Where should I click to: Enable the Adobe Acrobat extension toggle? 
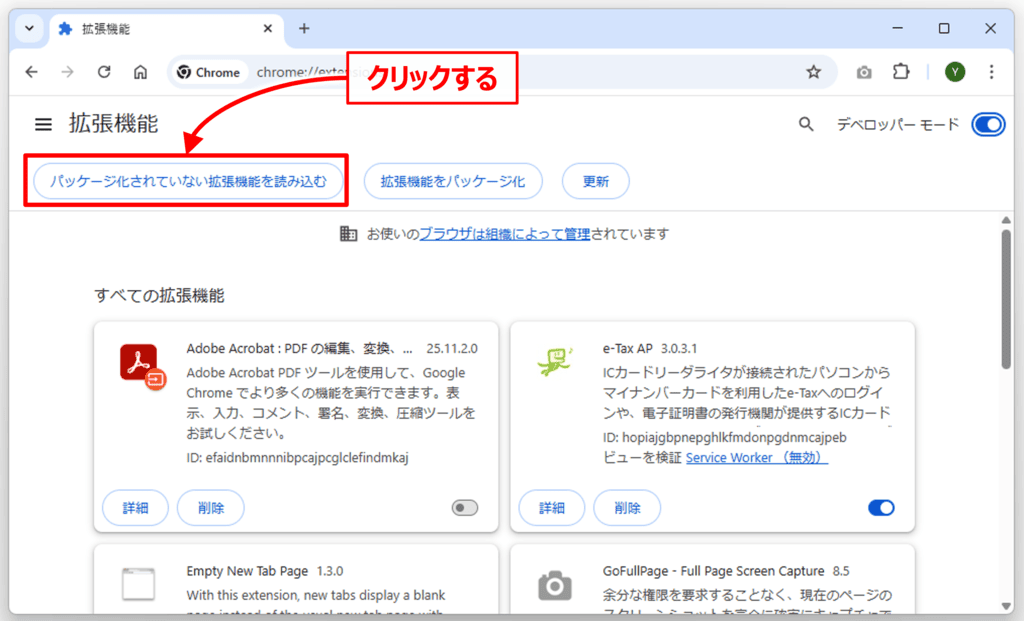463,508
